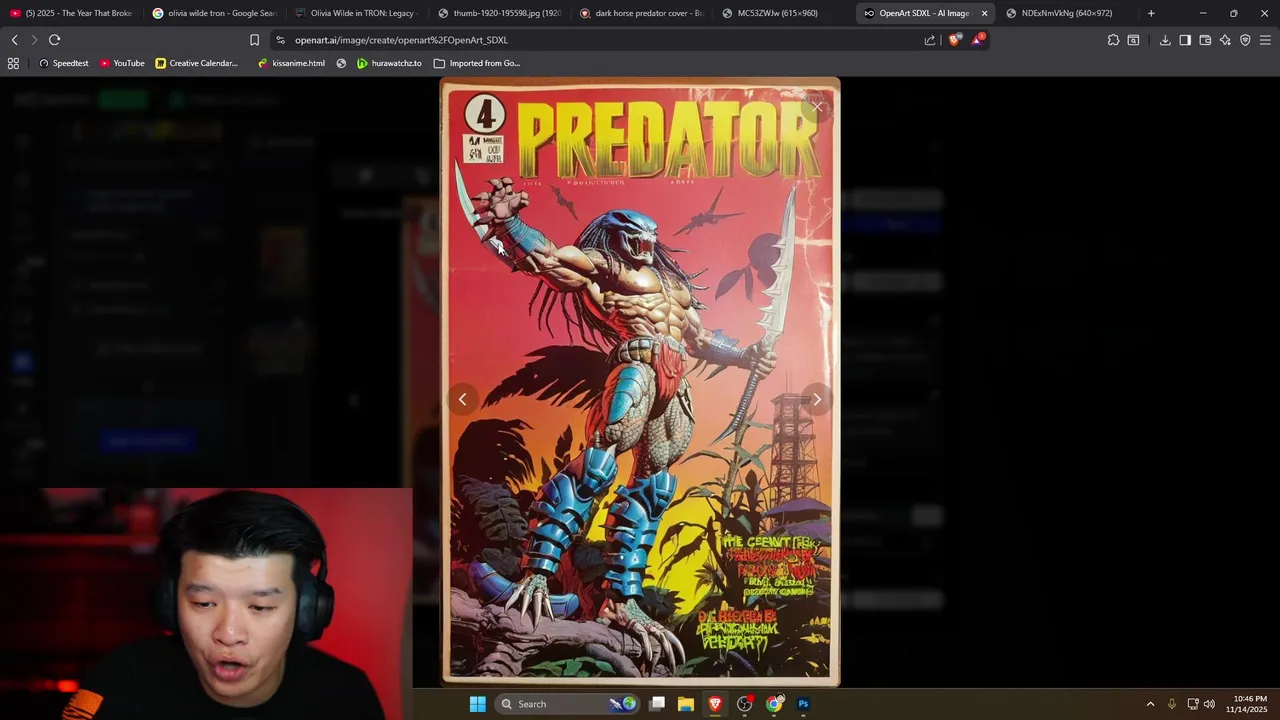Screen dimensions: 1280x720
Task: Open OBS Studio from the taskbar
Action: (x=744, y=704)
